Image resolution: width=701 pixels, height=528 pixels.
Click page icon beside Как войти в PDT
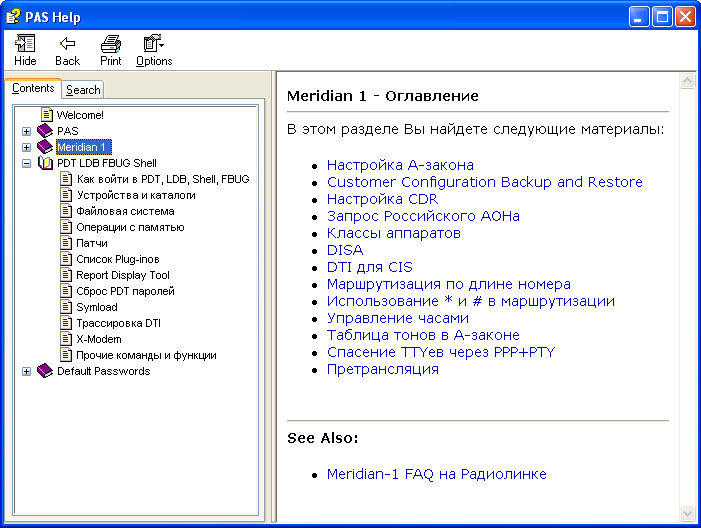tap(66, 179)
